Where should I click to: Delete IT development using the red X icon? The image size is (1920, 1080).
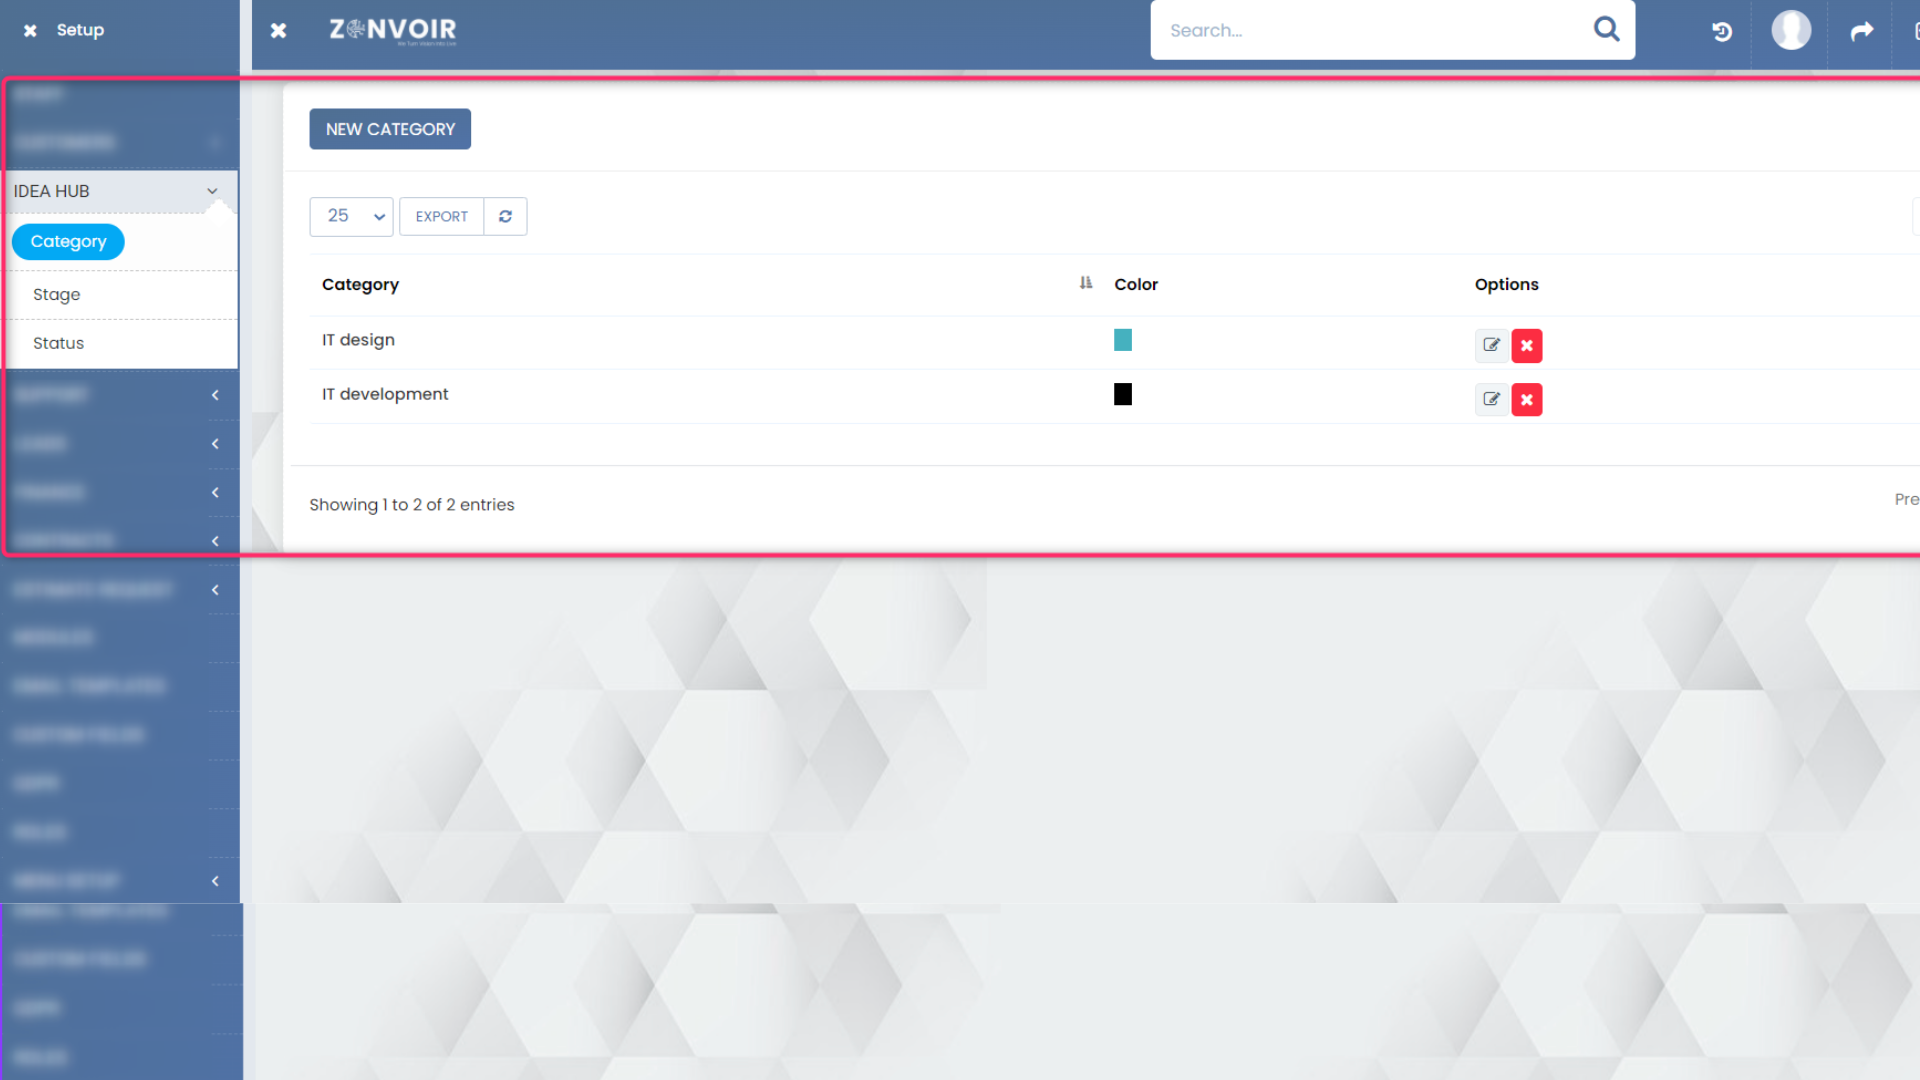pyautogui.click(x=1527, y=399)
